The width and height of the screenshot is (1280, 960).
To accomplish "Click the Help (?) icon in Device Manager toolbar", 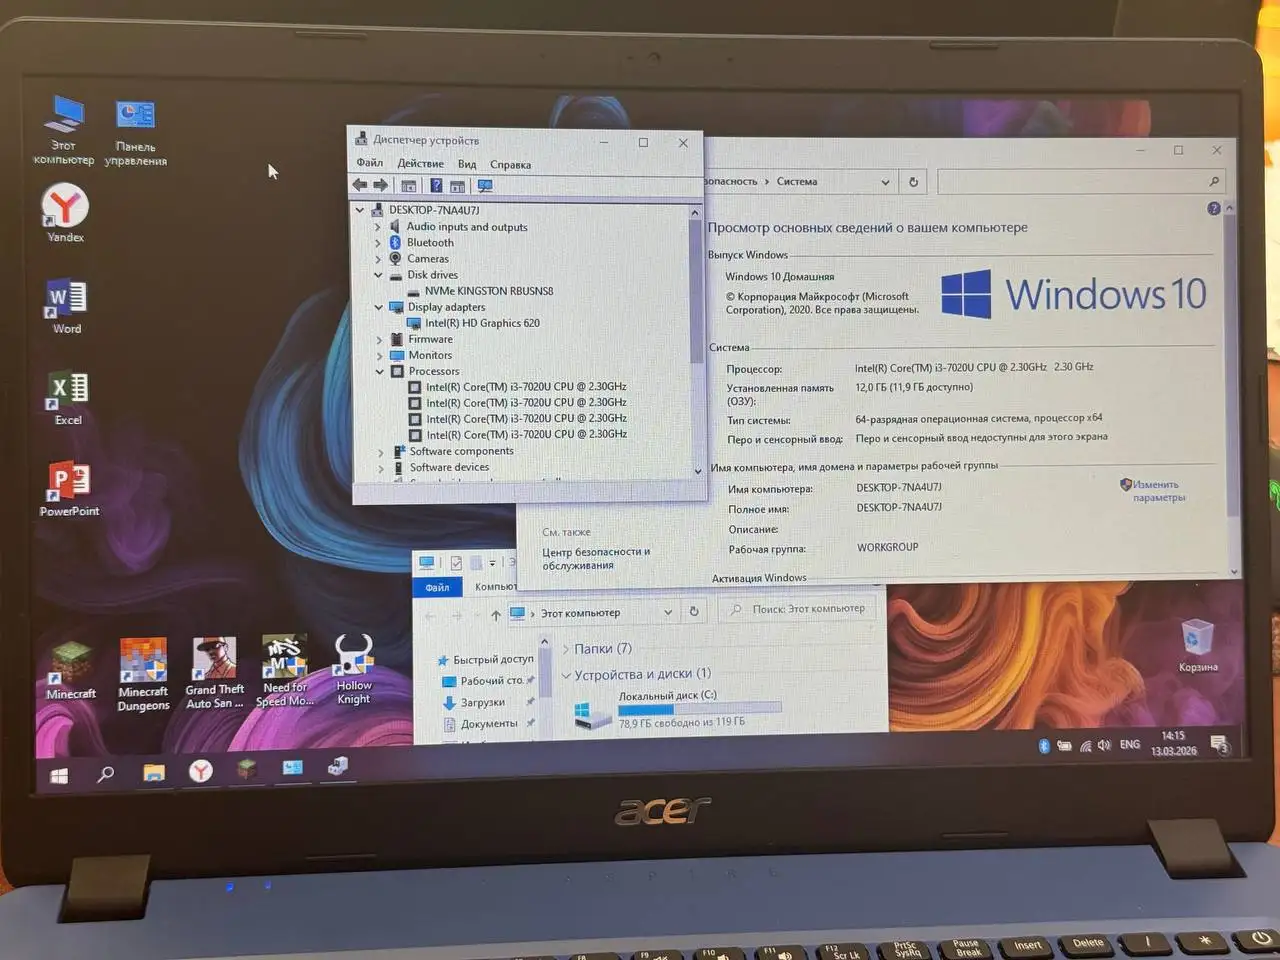I will [436, 185].
